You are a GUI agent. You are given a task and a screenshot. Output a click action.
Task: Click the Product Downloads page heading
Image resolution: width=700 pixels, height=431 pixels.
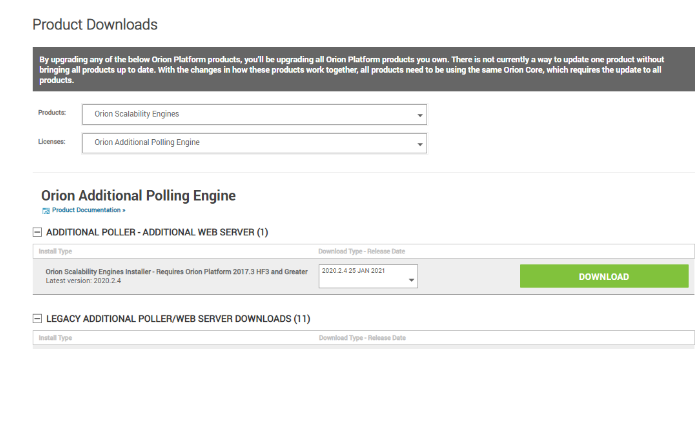tap(95, 24)
